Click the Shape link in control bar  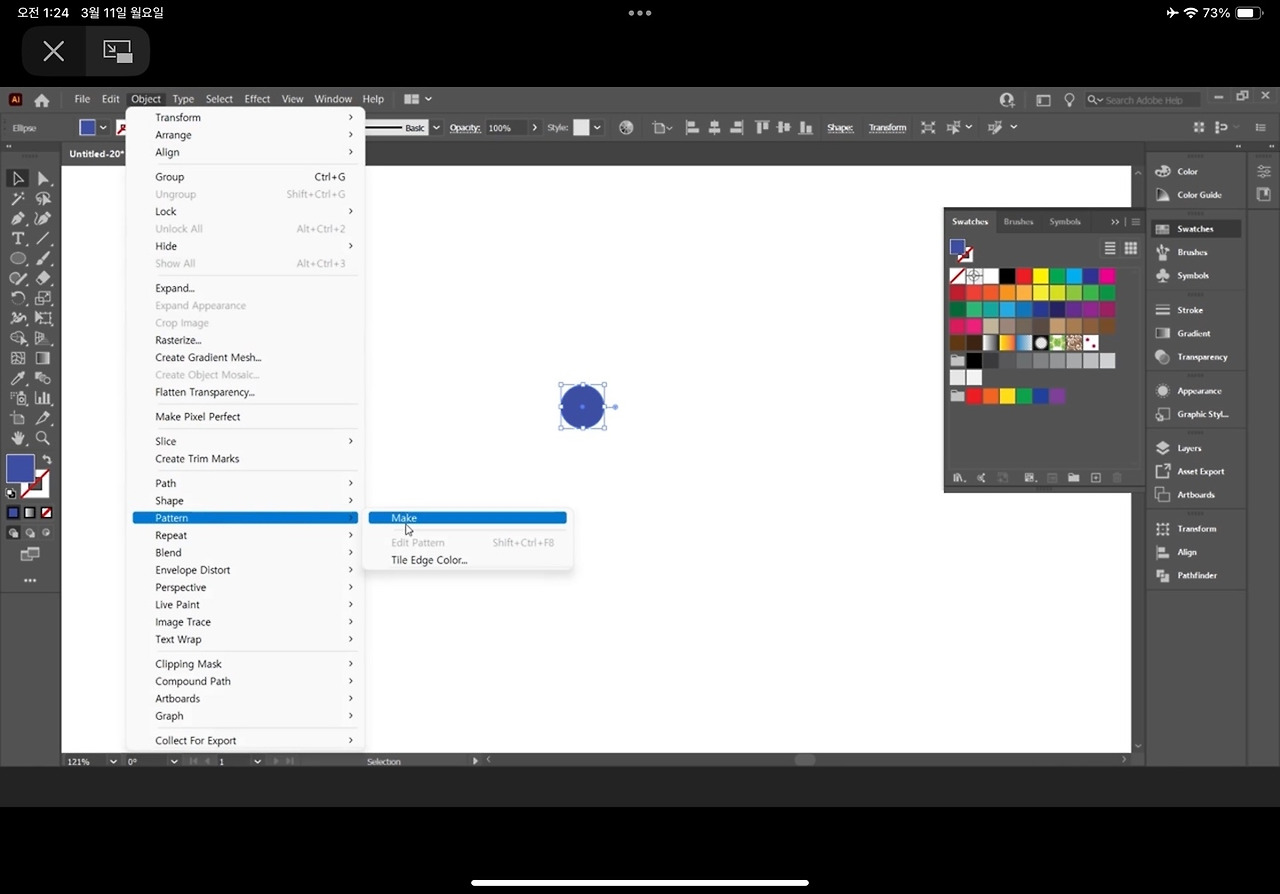(840, 128)
